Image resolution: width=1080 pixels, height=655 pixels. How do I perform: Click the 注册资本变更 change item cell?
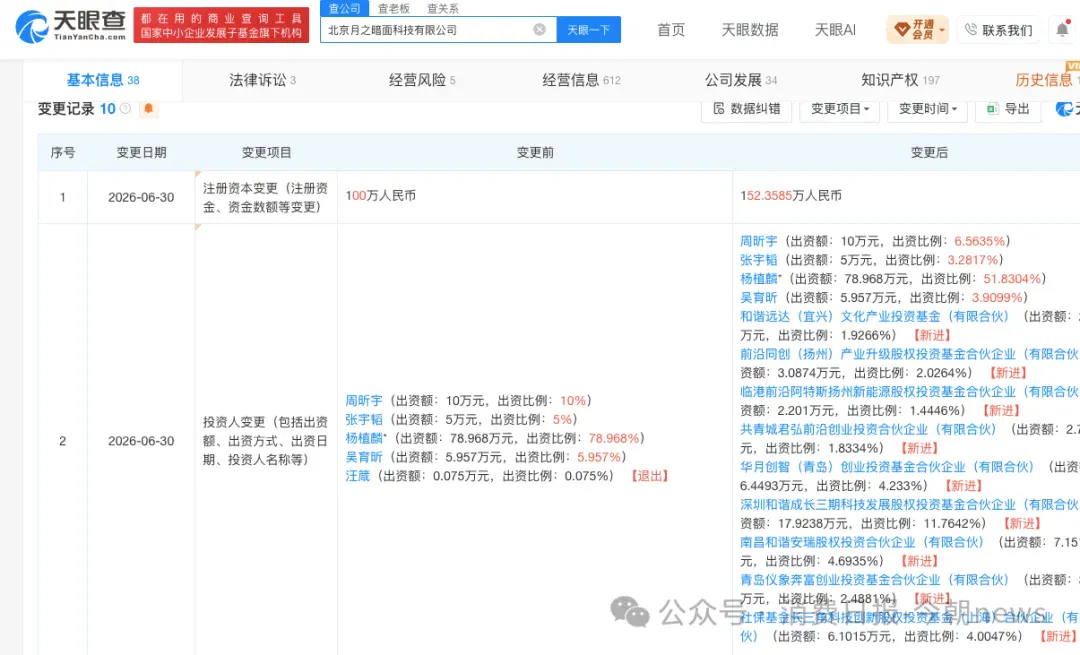click(x=265, y=198)
